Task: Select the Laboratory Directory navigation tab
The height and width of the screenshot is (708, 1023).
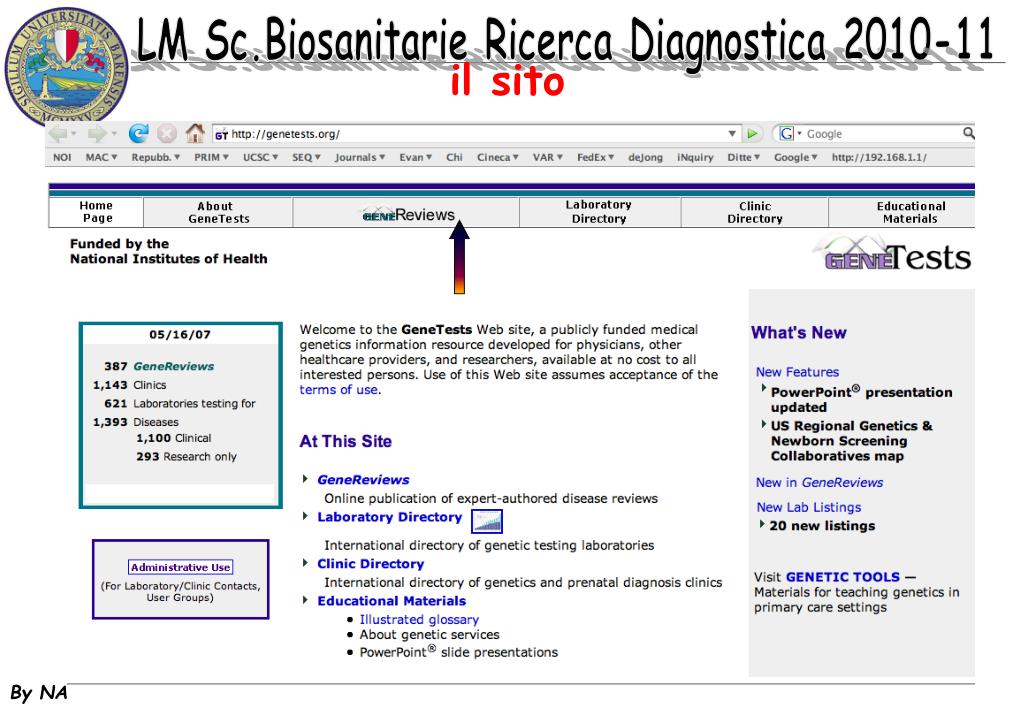Action: pos(600,212)
